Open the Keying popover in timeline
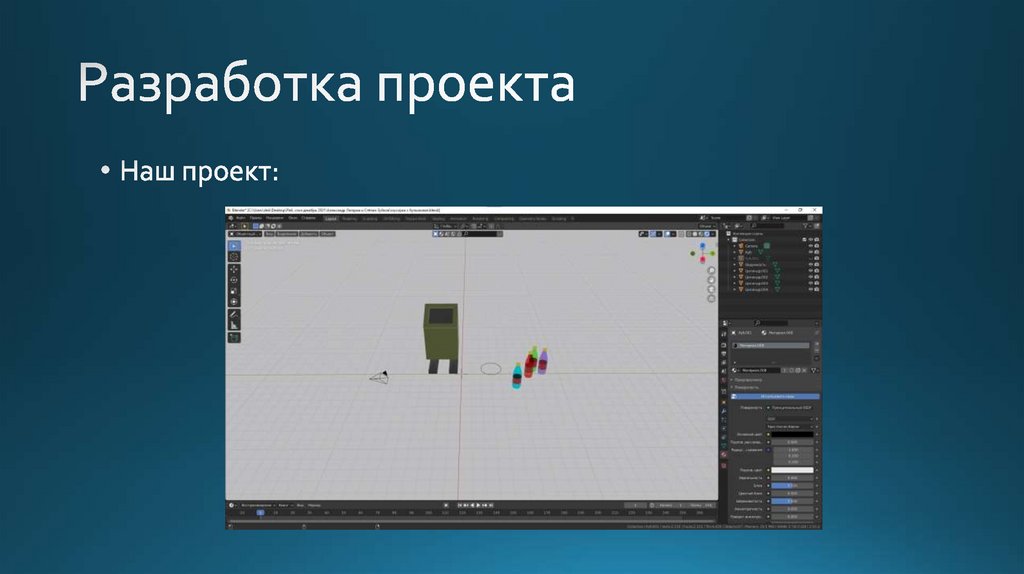This screenshot has height=574, width=1024. 284,505
